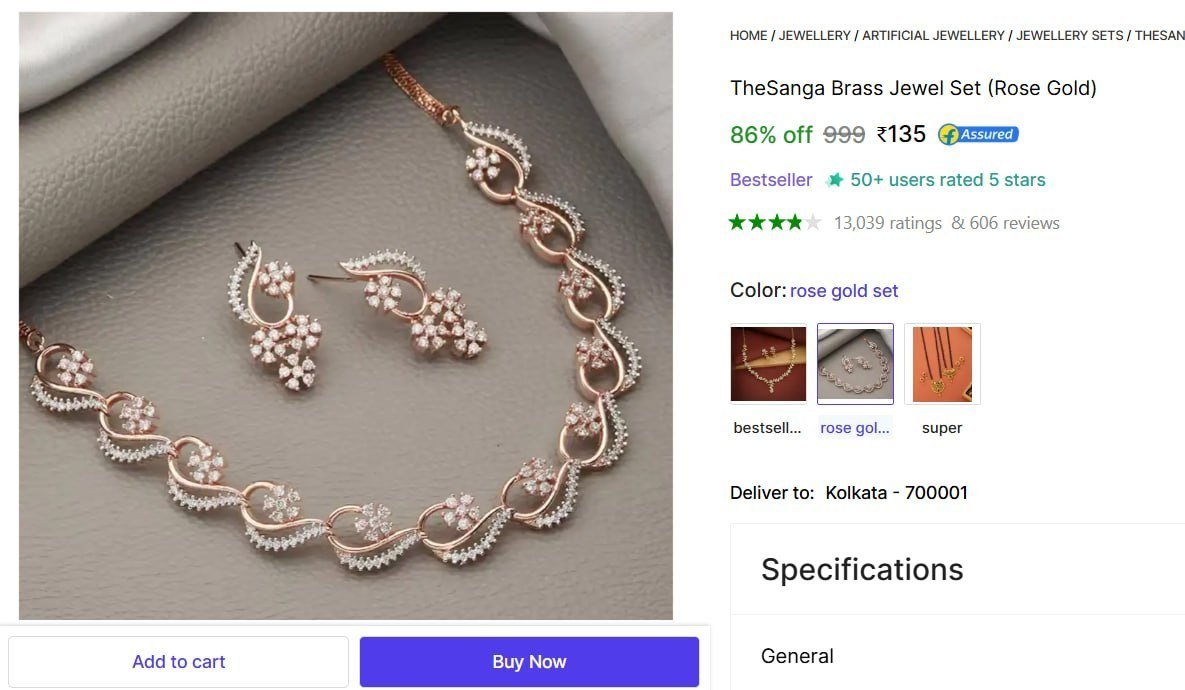The image size is (1185, 690).
Task: Expand the General specifications group
Action: coord(797,656)
